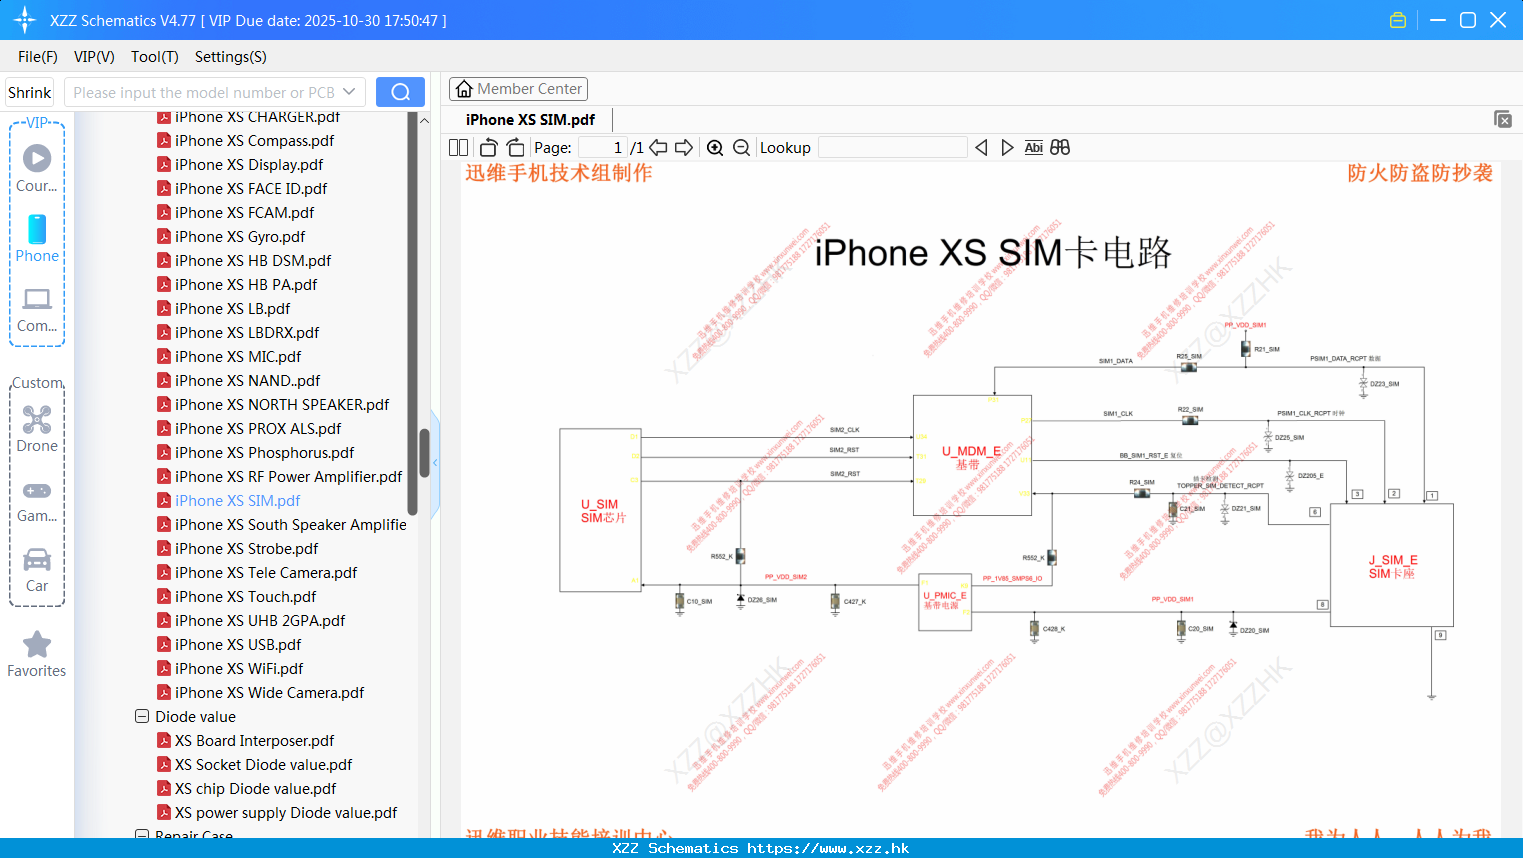Screen dimensions: 1523x858
Task: Click the file tree vertical scrollbar thumb
Action: click(424, 453)
